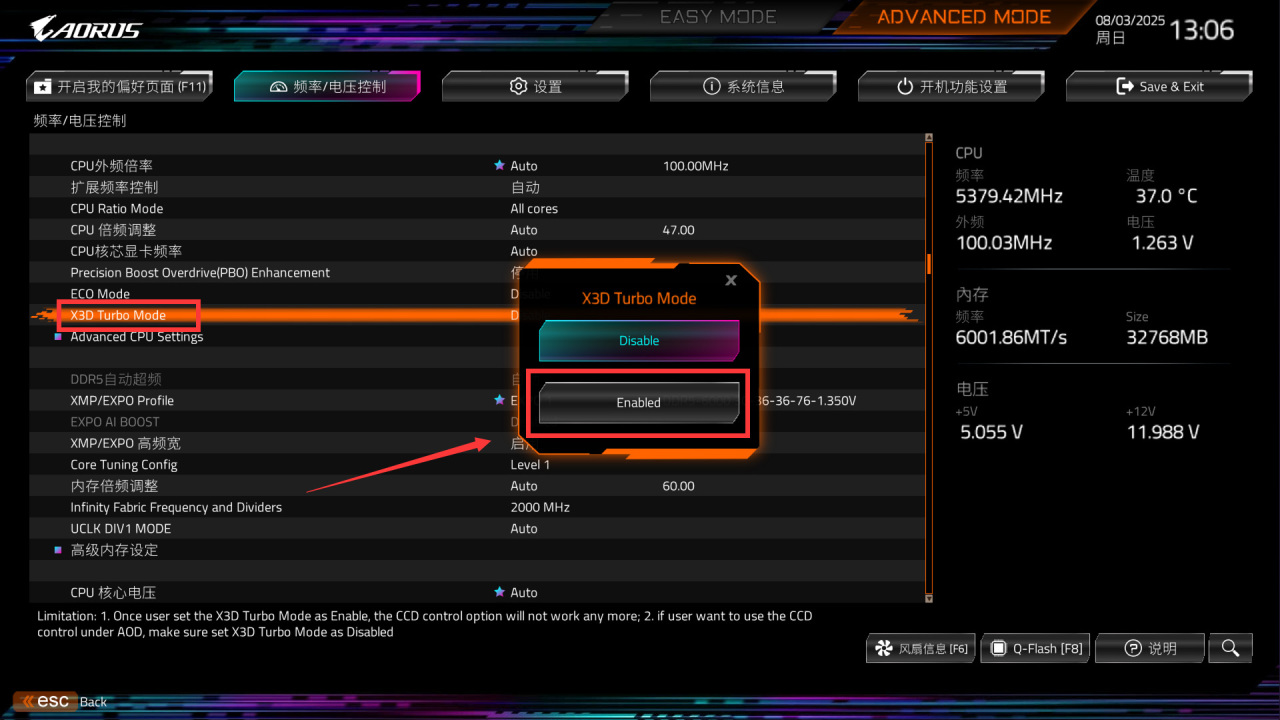
Task: Open the 扩展频率控制 value 自动
Action: pyautogui.click(x=525, y=187)
